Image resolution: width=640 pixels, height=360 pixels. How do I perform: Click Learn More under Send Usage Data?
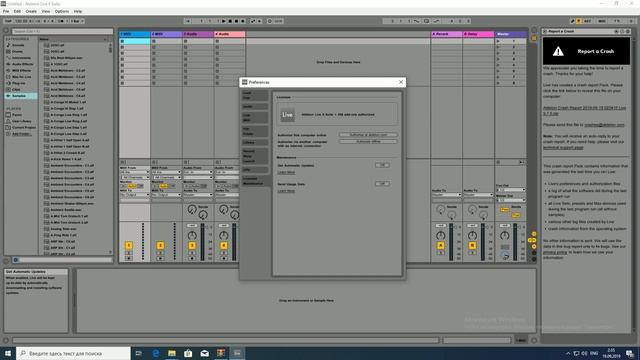tap(286, 191)
